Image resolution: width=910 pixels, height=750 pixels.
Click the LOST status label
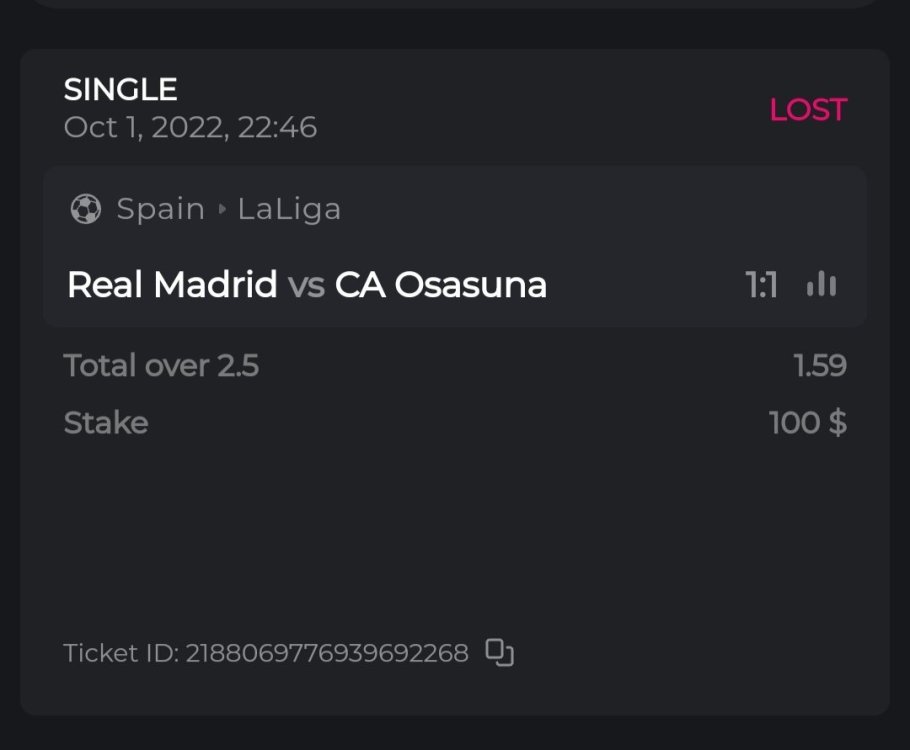808,110
